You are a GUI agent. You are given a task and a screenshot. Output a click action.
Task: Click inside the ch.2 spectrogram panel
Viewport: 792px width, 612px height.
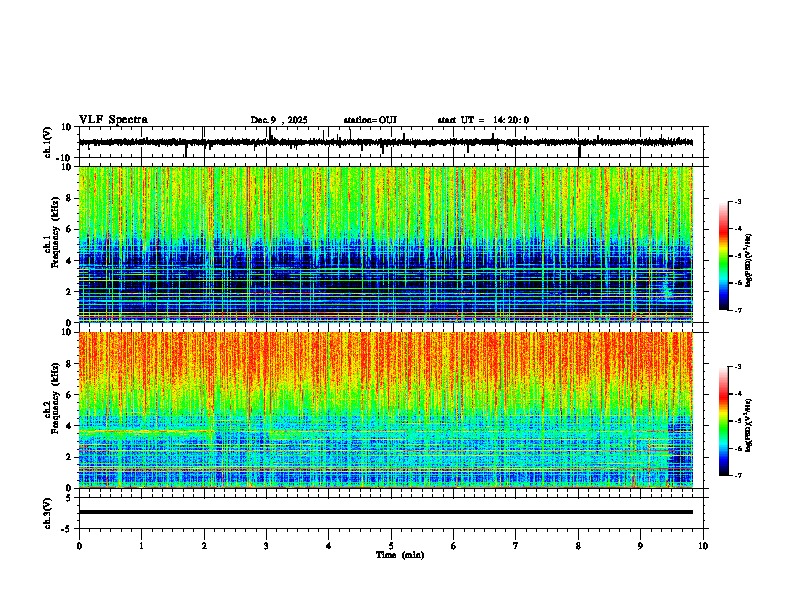(x=386, y=410)
